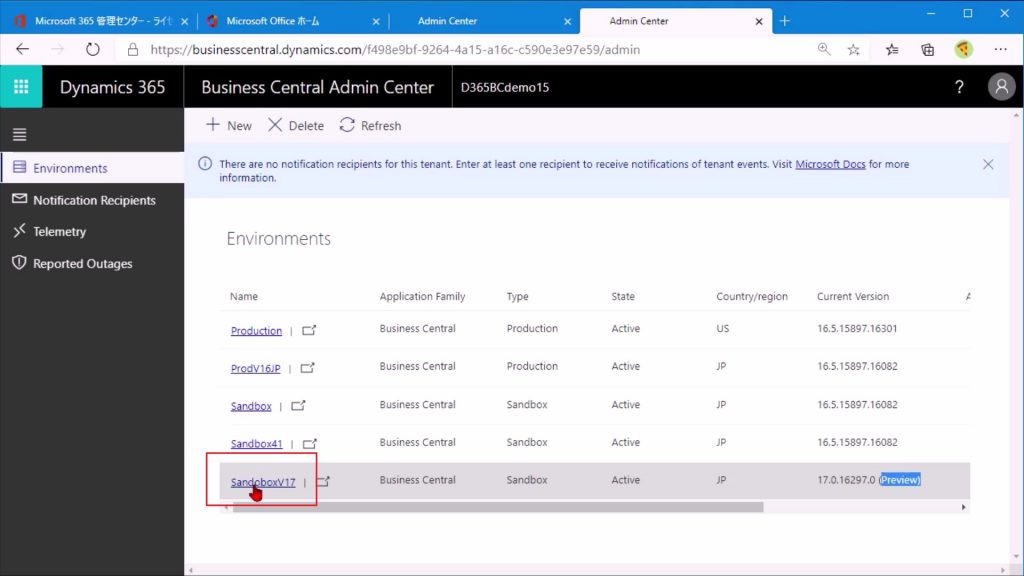1024x576 pixels.
Task: Dismiss the notification recipients info banner
Action: coord(988,165)
